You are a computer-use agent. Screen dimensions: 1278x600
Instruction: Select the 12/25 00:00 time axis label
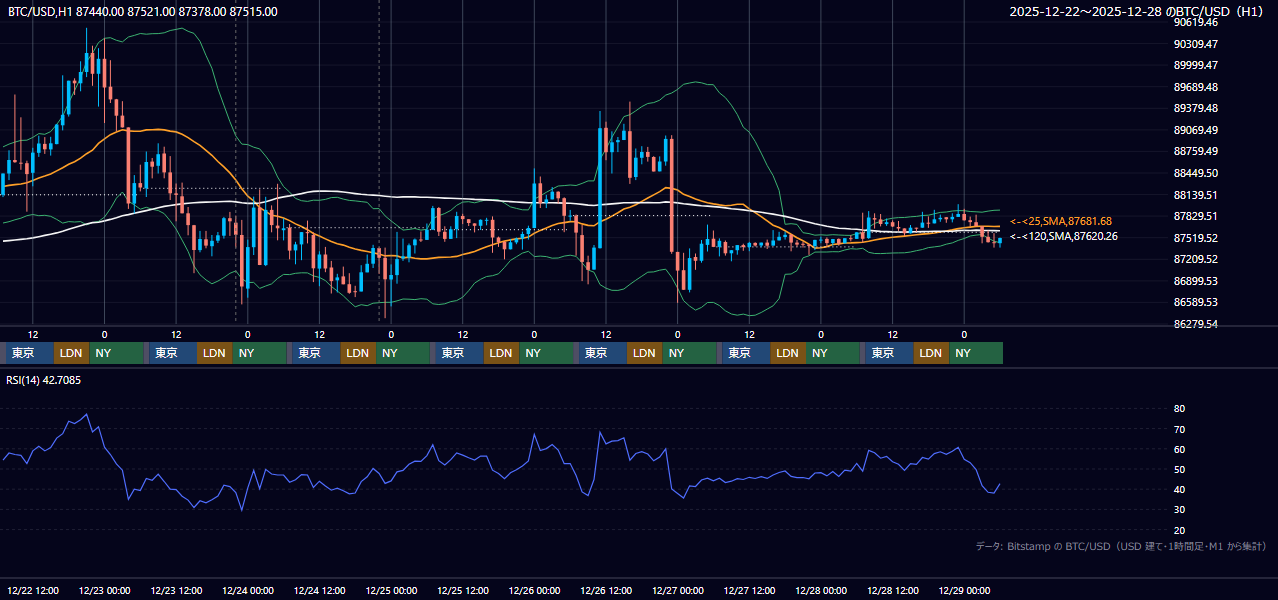click(x=392, y=591)
